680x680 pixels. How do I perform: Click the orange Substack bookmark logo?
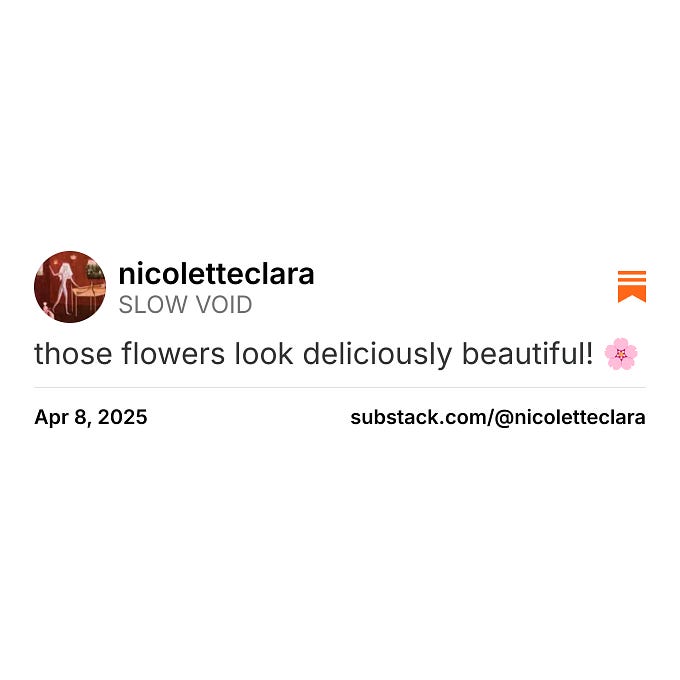[x=632, y=287]
